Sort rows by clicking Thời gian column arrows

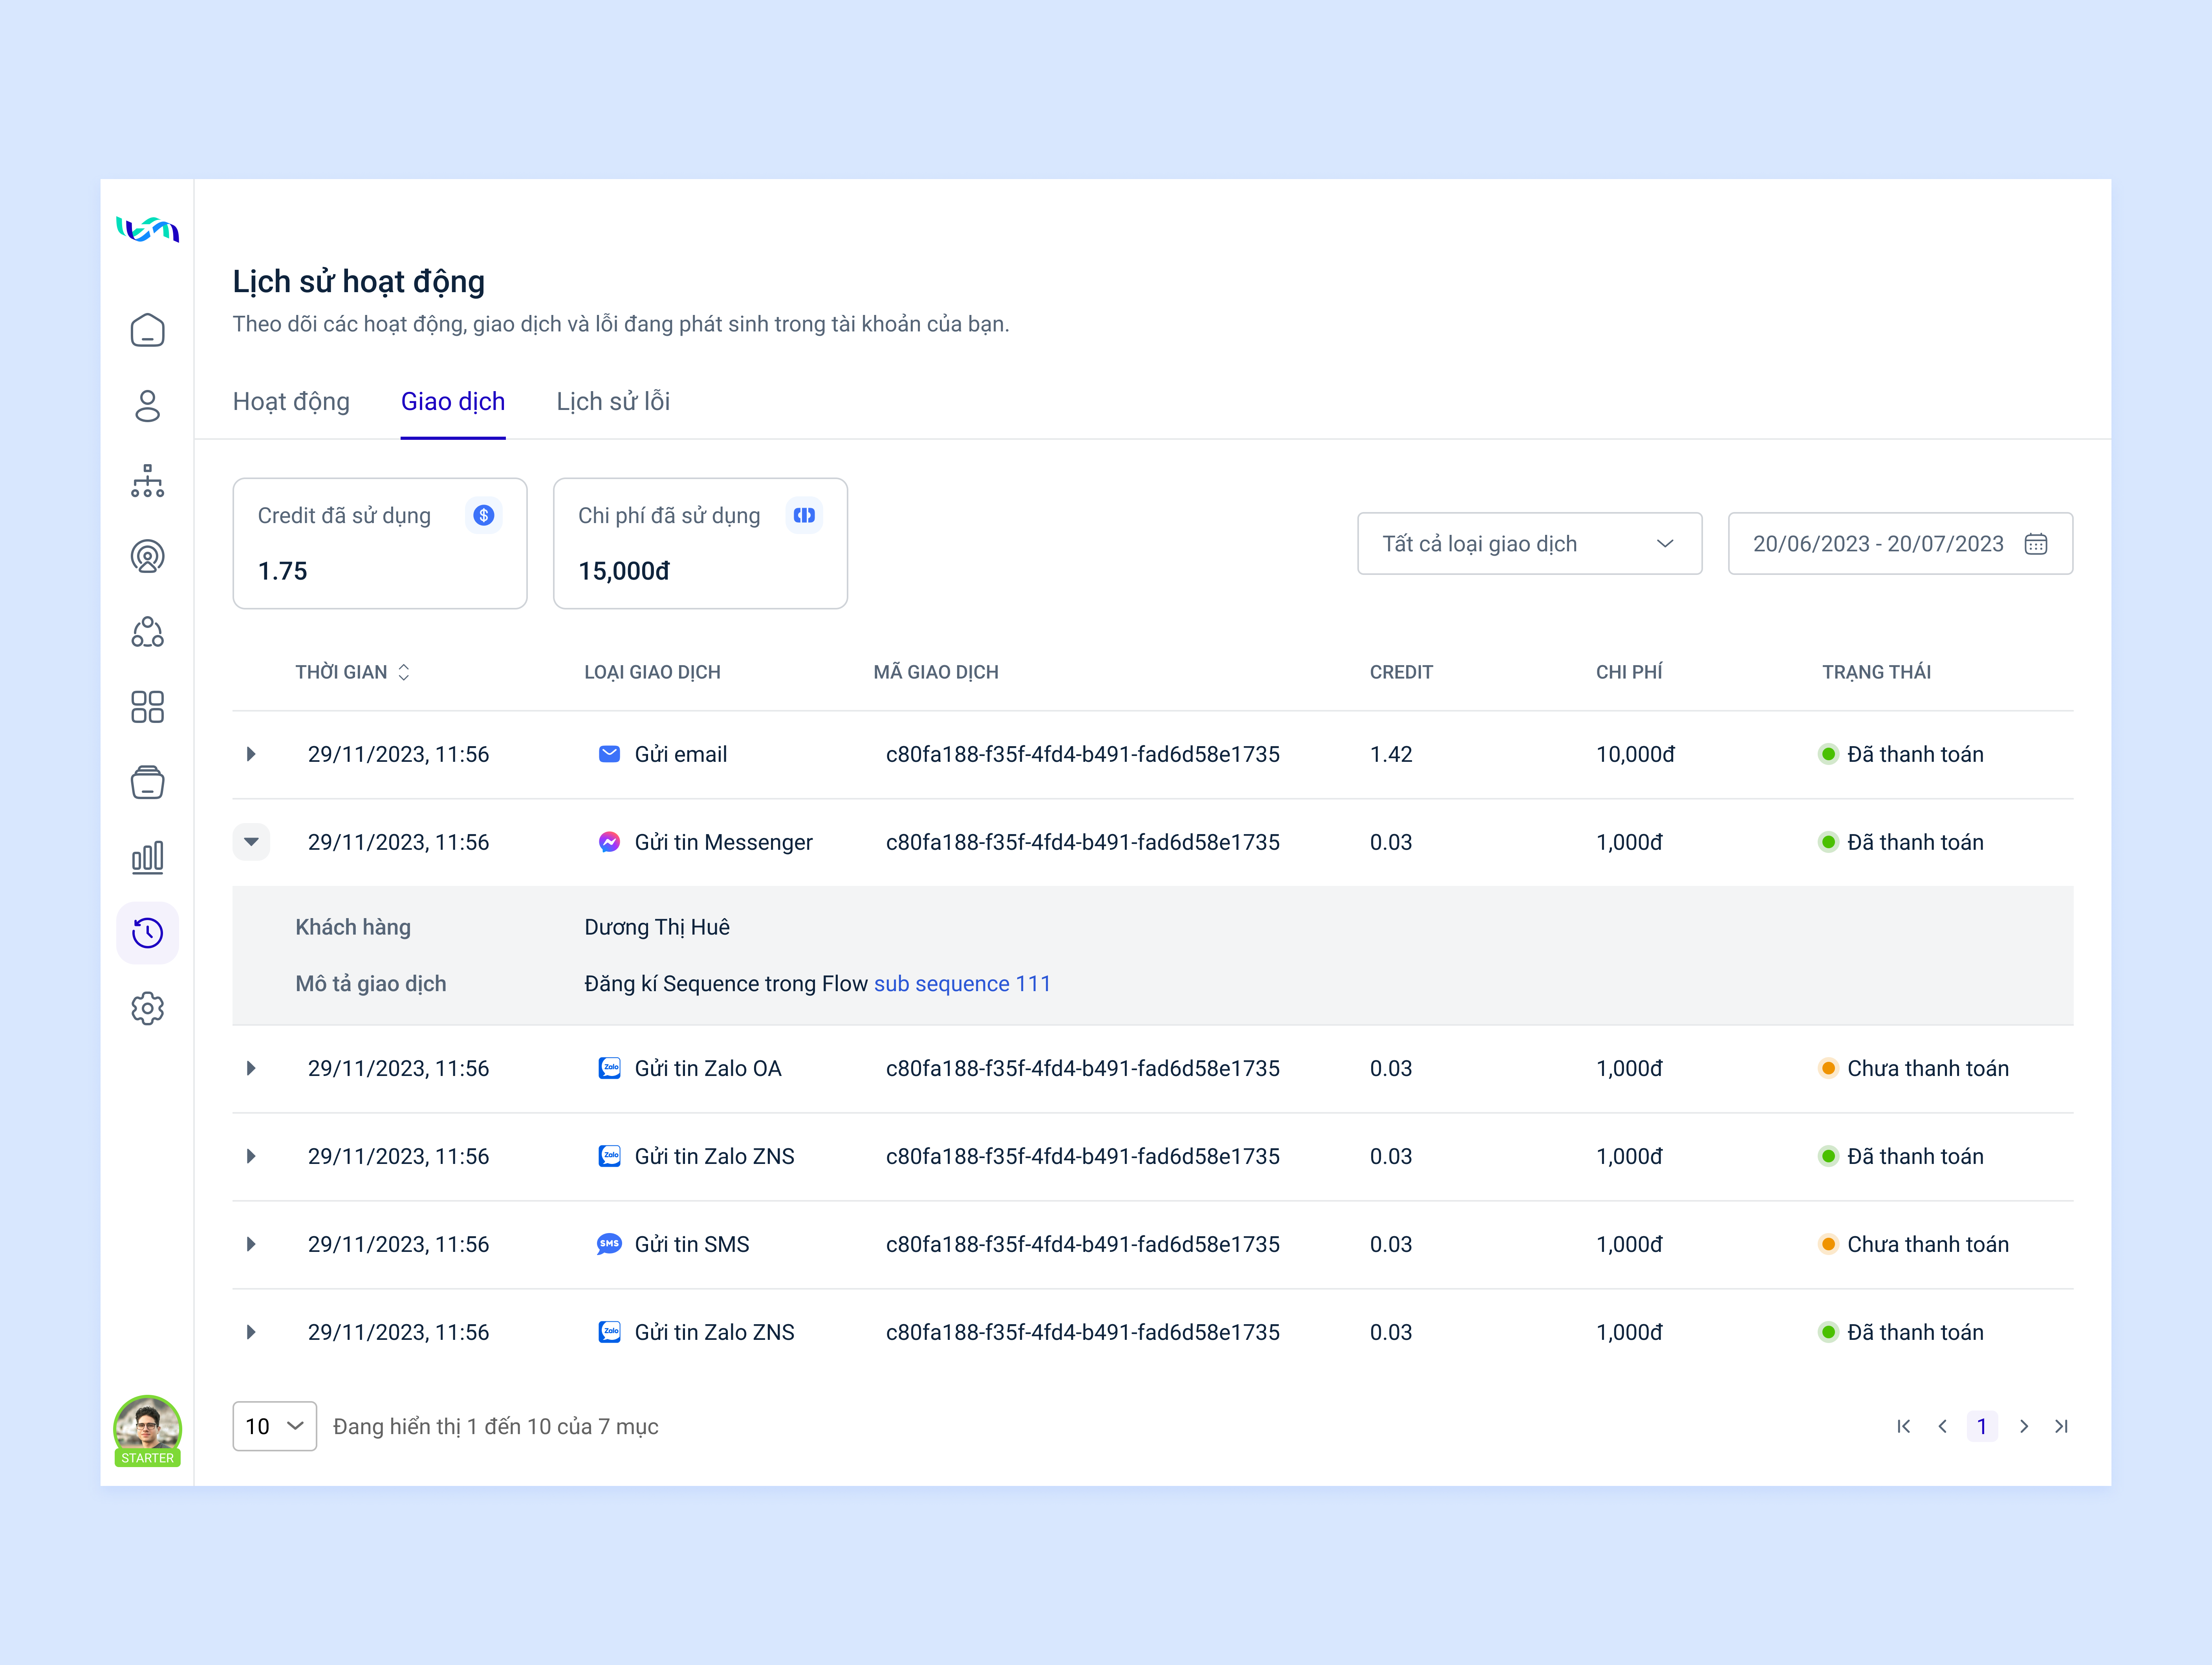(404, 671)
